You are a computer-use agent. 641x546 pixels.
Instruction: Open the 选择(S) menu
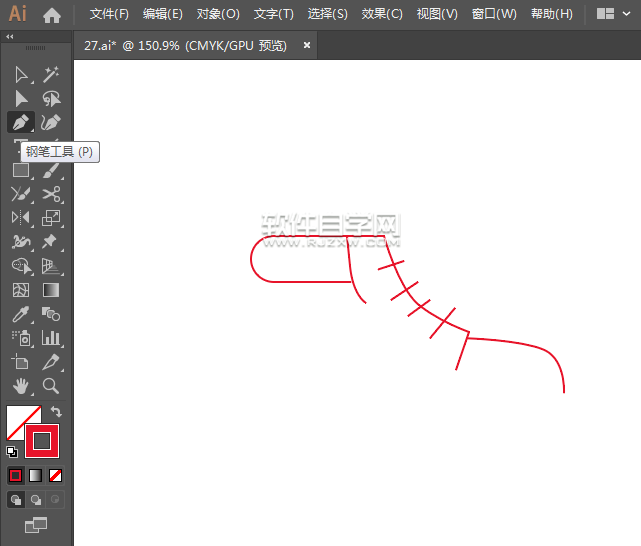coord(327,14)
